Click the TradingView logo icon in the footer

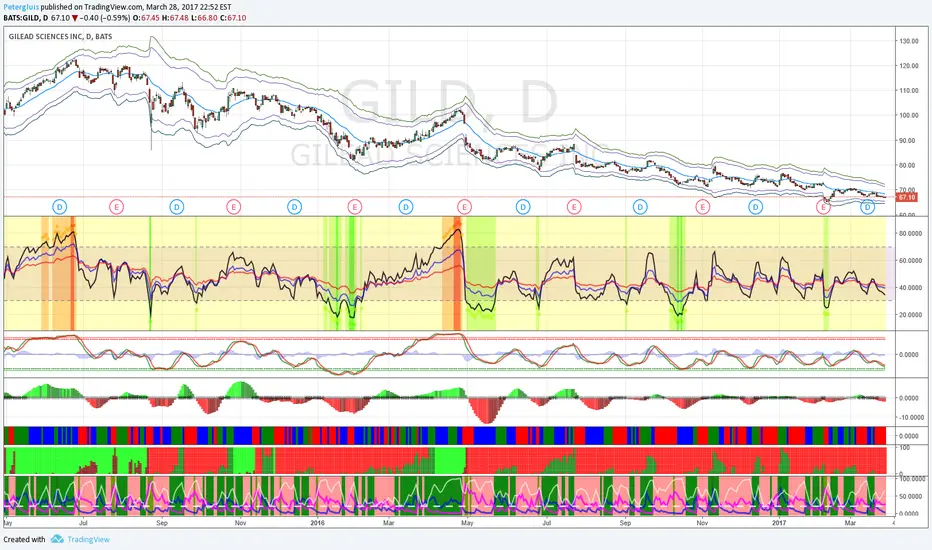[57, 539]
